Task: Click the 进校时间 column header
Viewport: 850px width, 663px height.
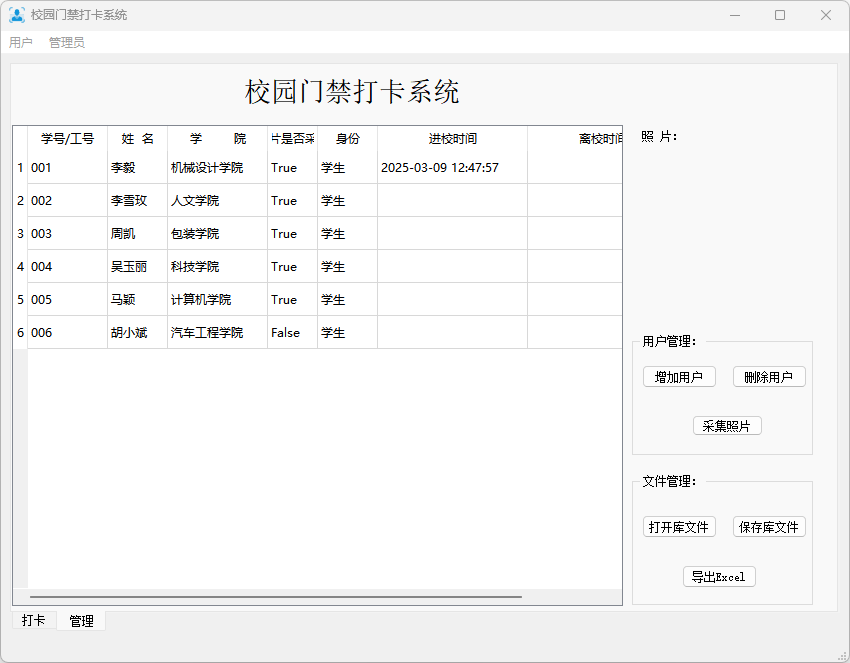Action: pyautogui.click(x=452, y=139)
